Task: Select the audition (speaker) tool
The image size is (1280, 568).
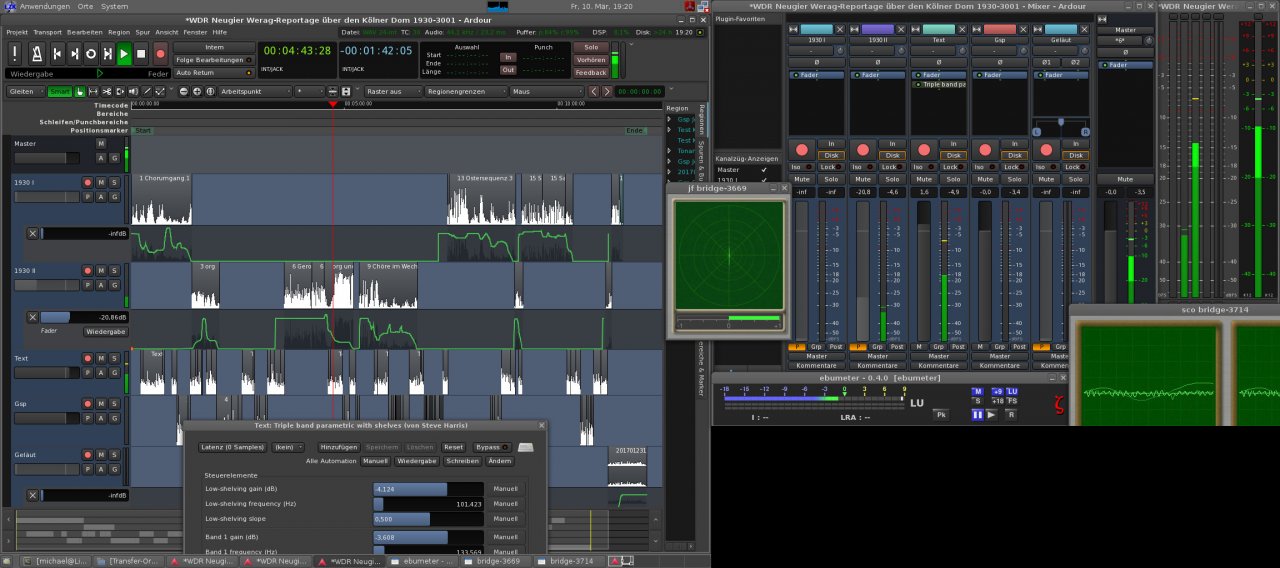Action: point(133,91)
